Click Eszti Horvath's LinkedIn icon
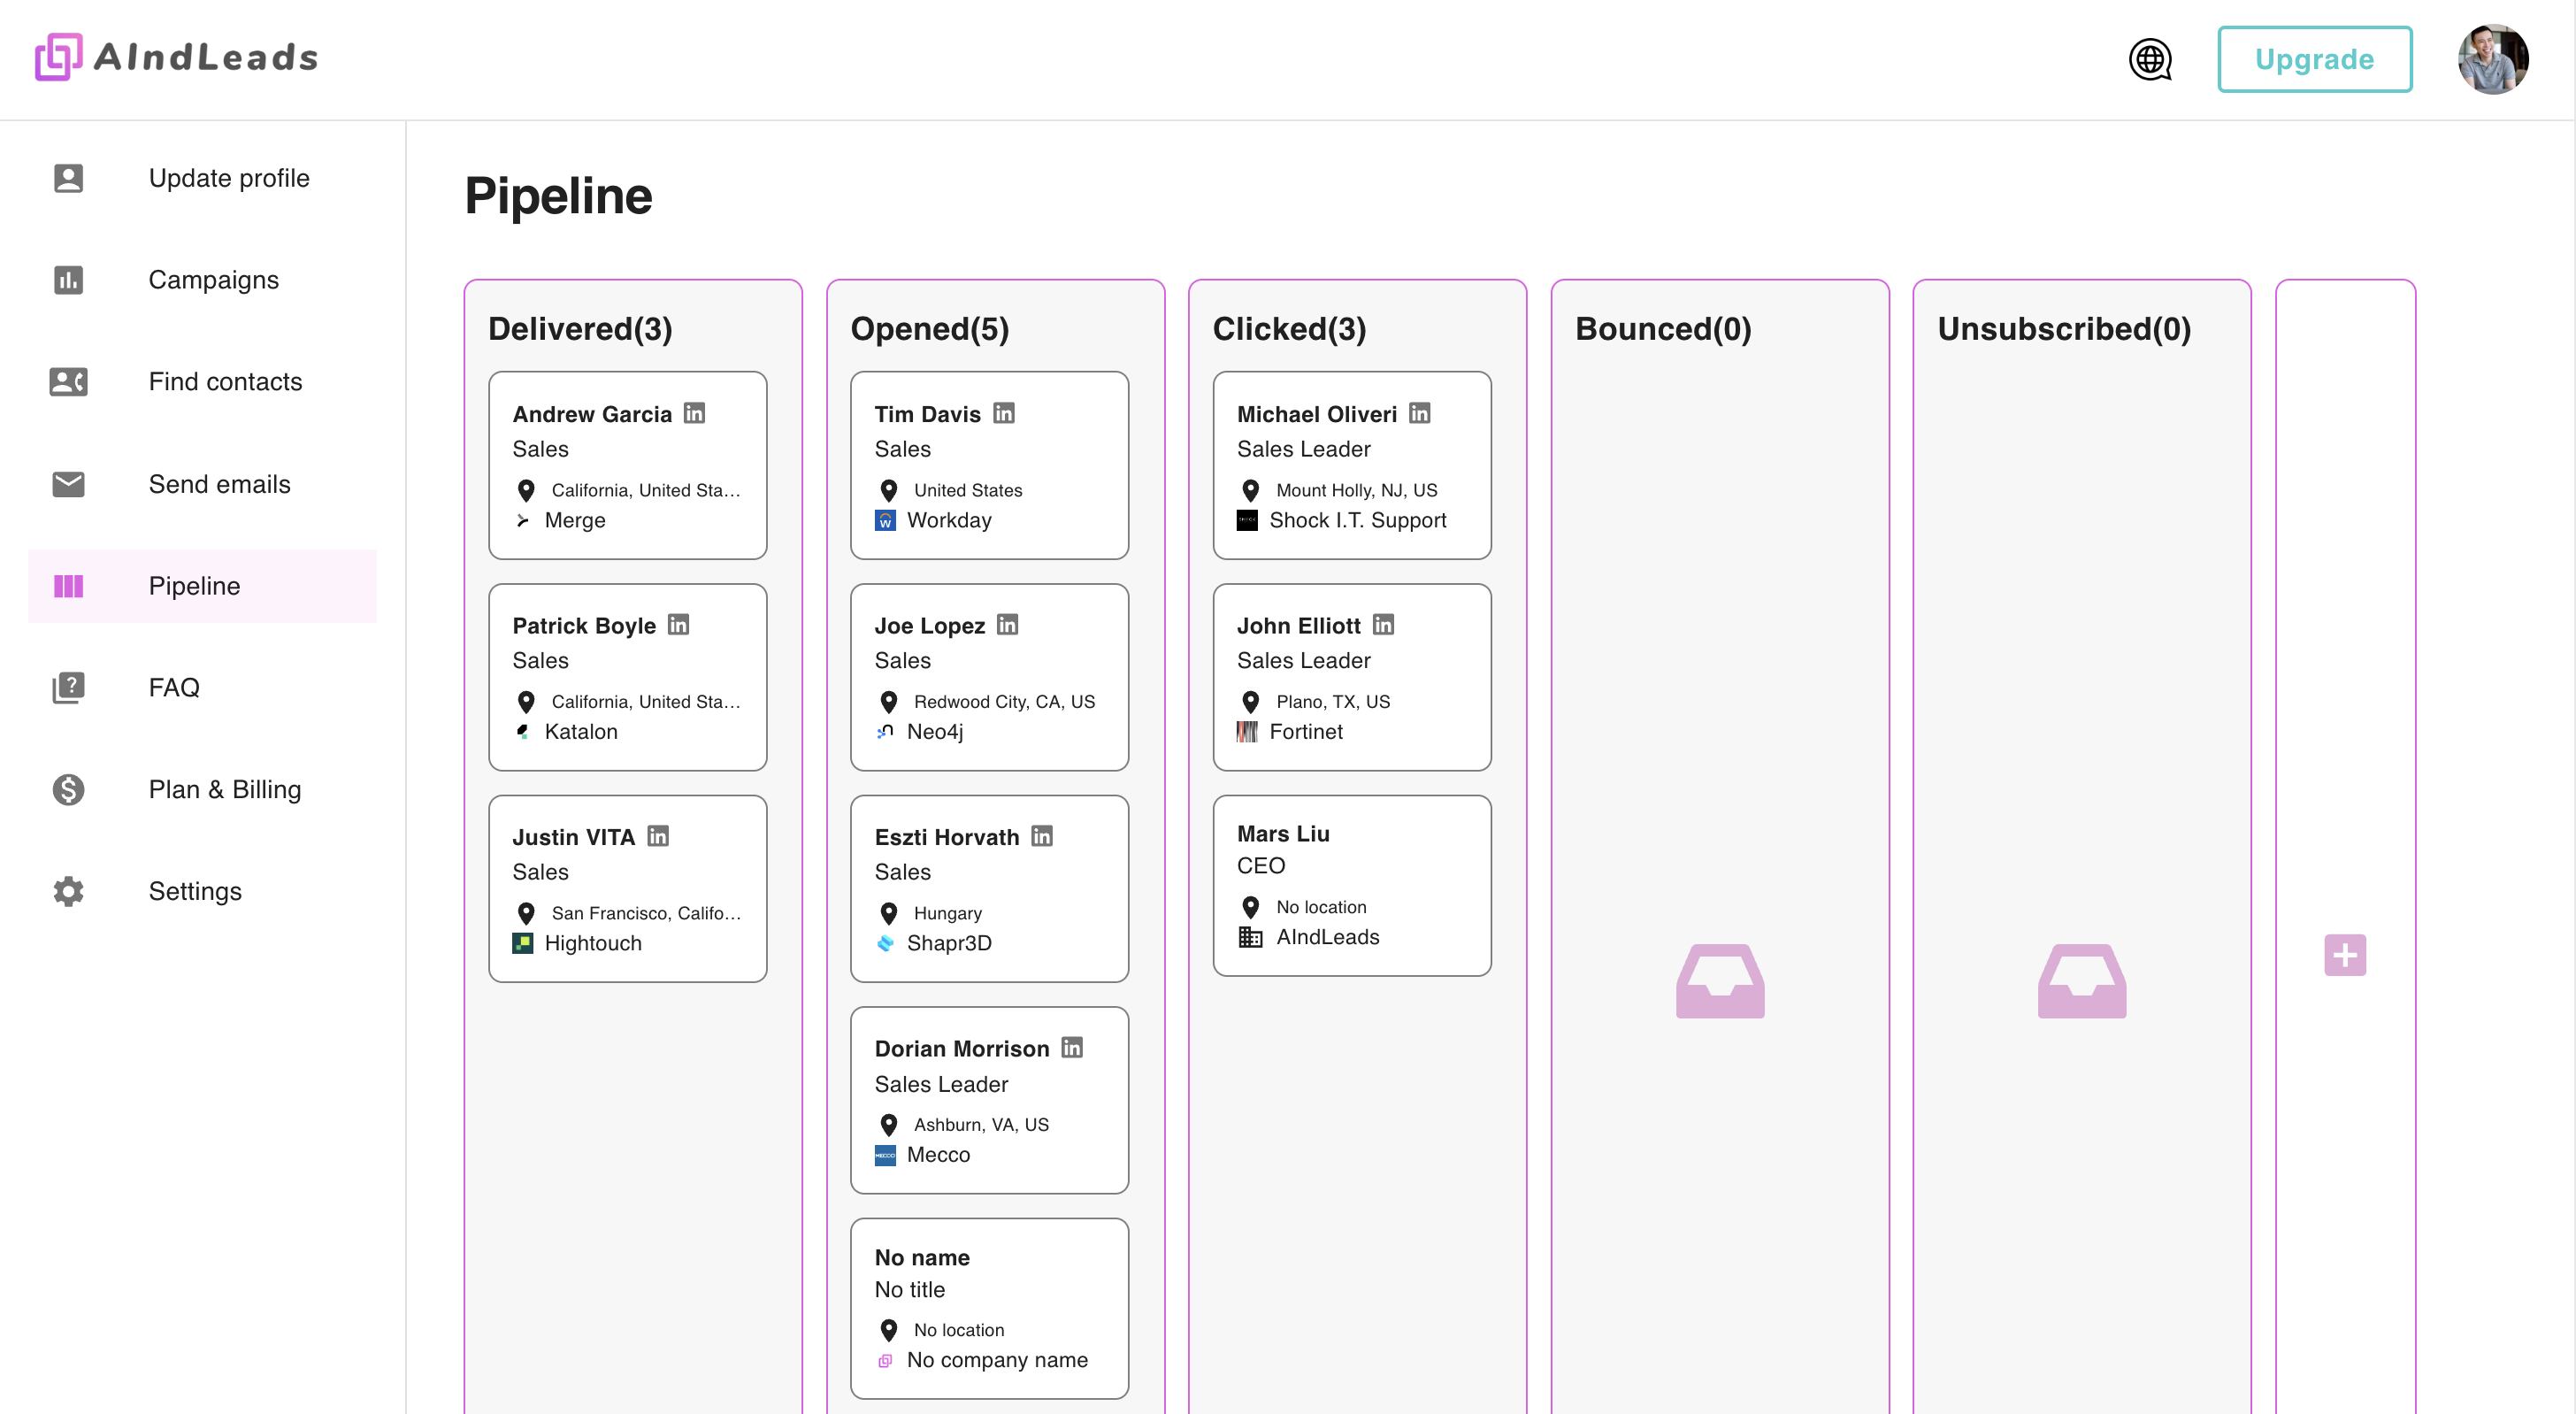 click(1042, 836)
